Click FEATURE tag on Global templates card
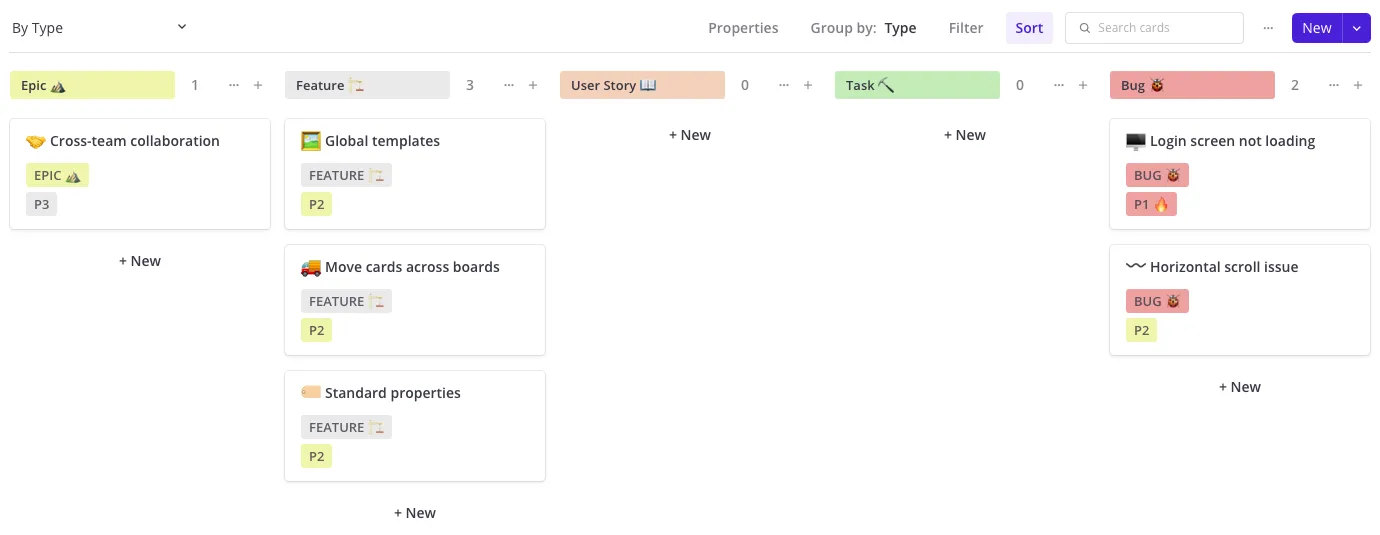This screenshot has height=535, width=1380. click(346, 175)
